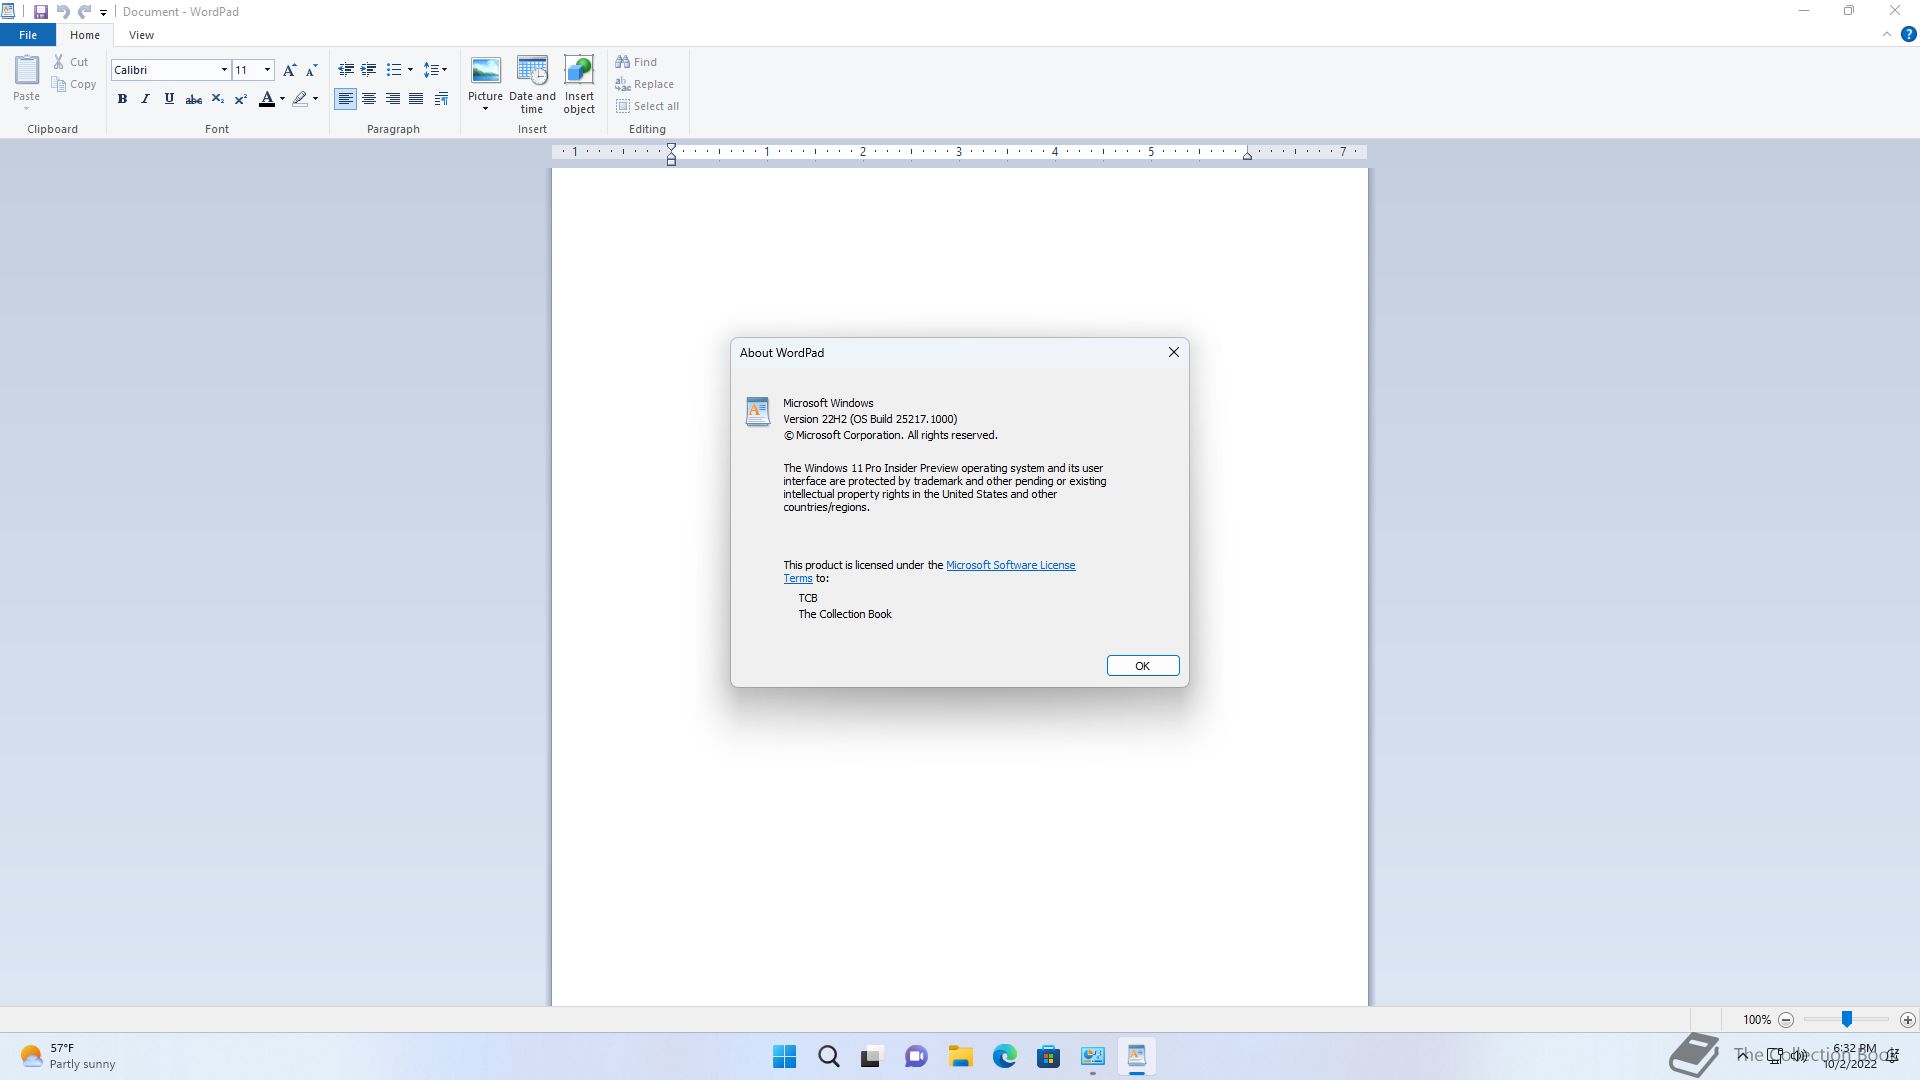
Task: Align text left
Action: [x=346, y=99]
